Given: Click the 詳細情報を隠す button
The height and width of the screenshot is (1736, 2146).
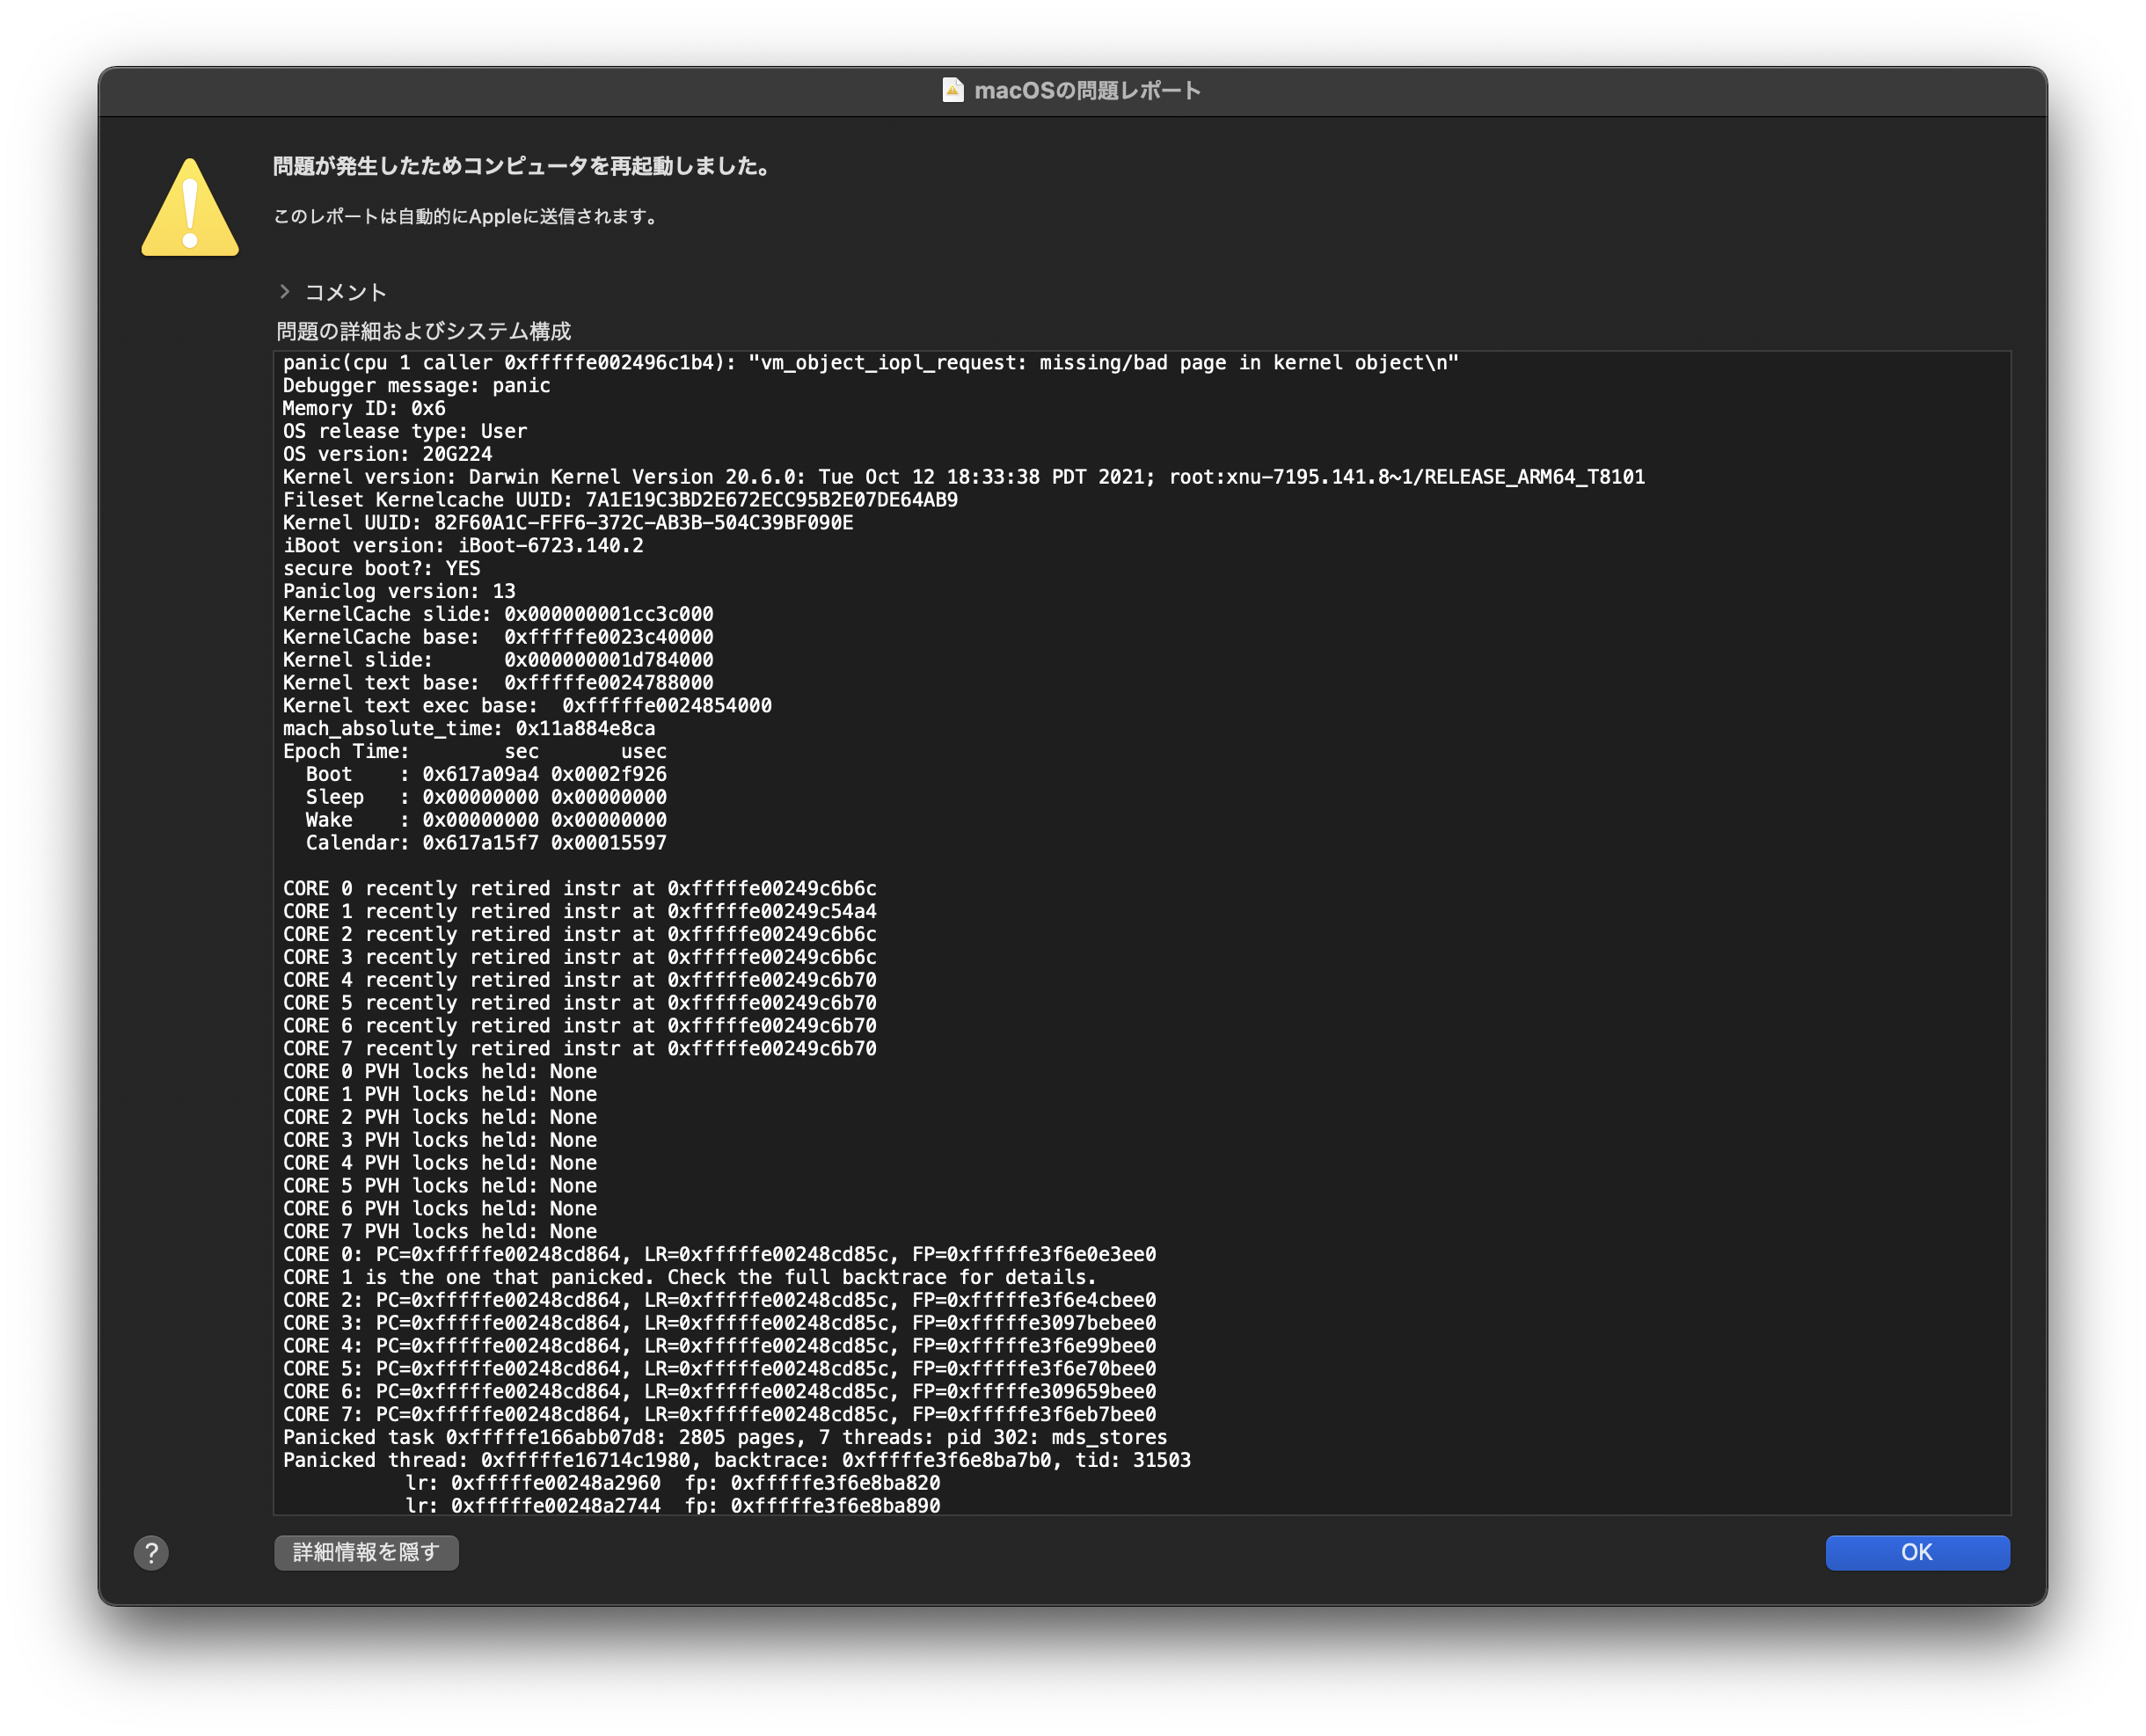Looking at the screenshot, I should [x=366, y=1552].
